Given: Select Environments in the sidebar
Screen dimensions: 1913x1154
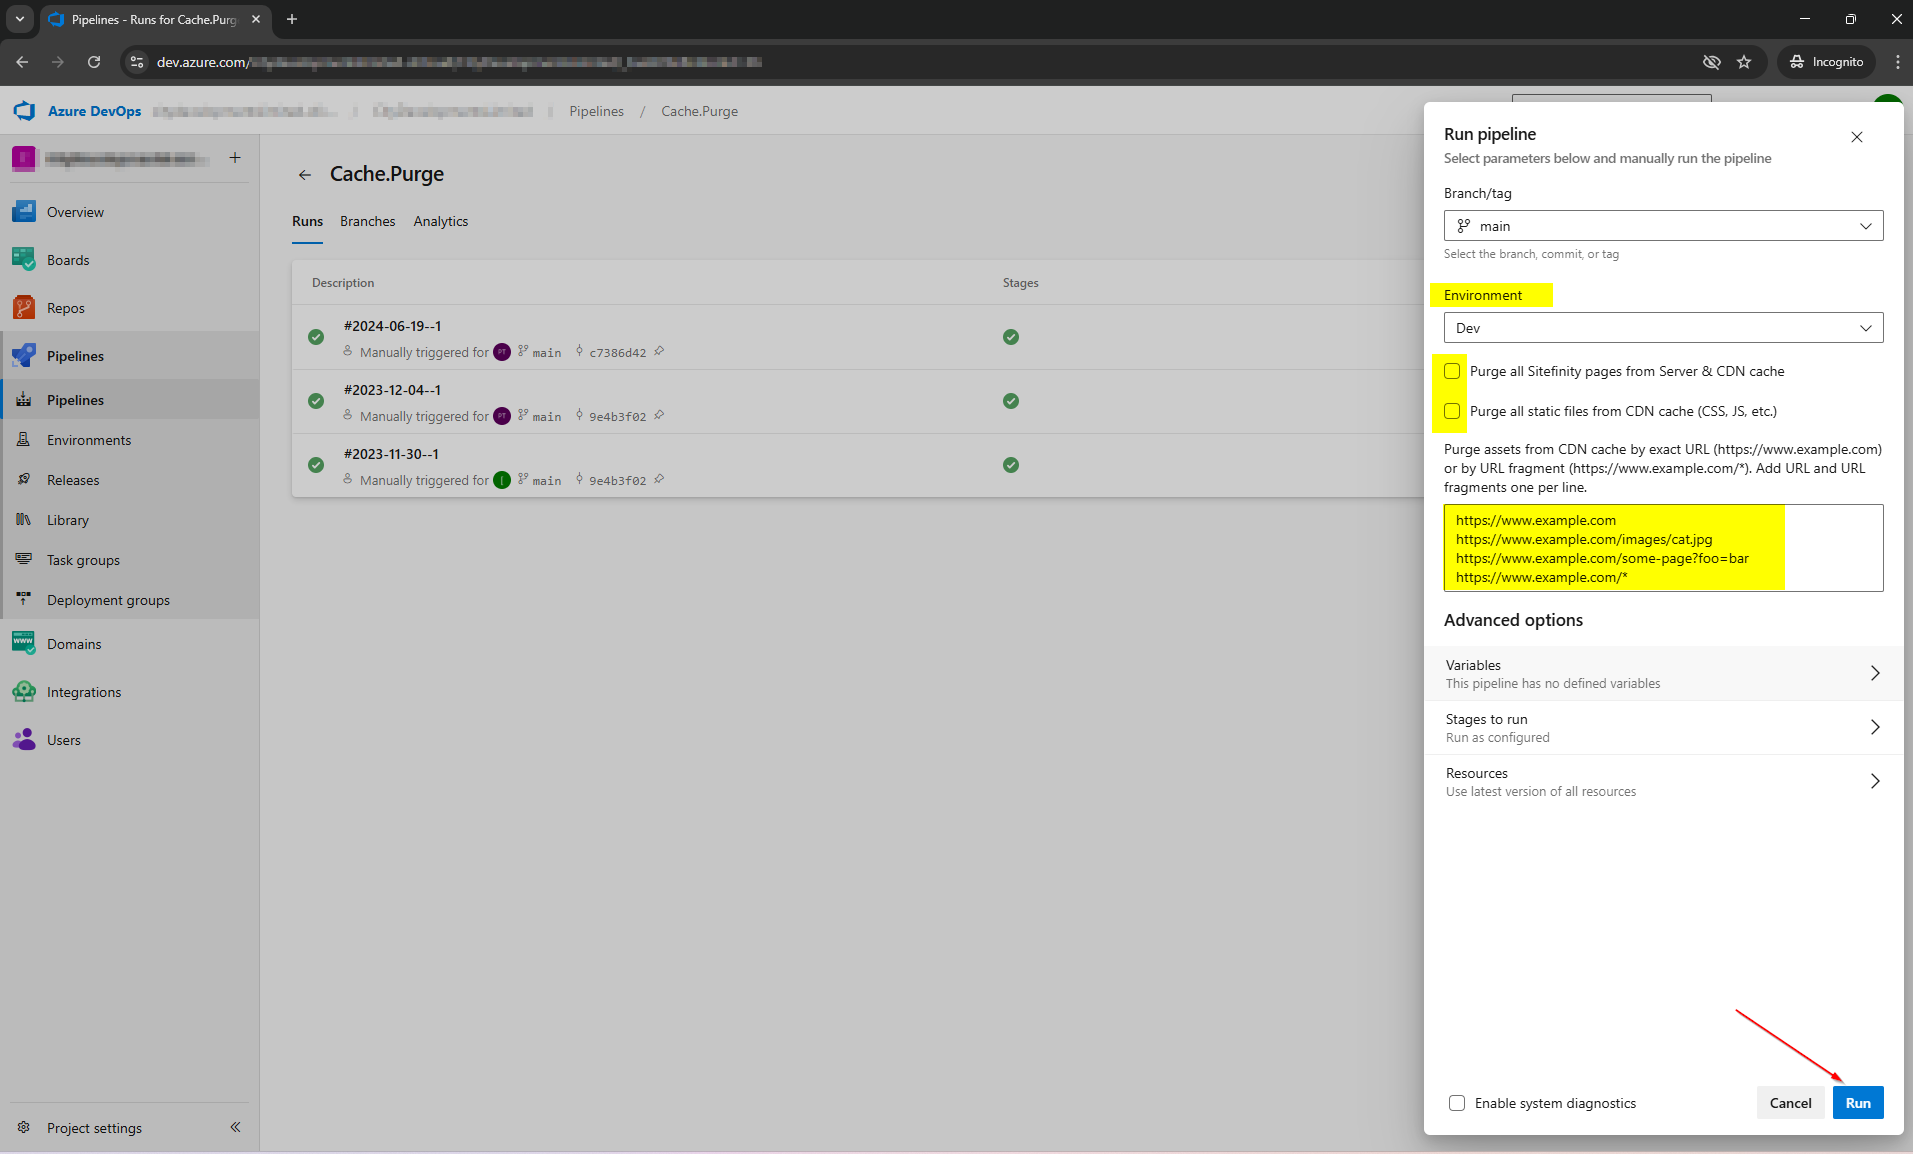Looking at the screenshot, I should tap(89, 439).
